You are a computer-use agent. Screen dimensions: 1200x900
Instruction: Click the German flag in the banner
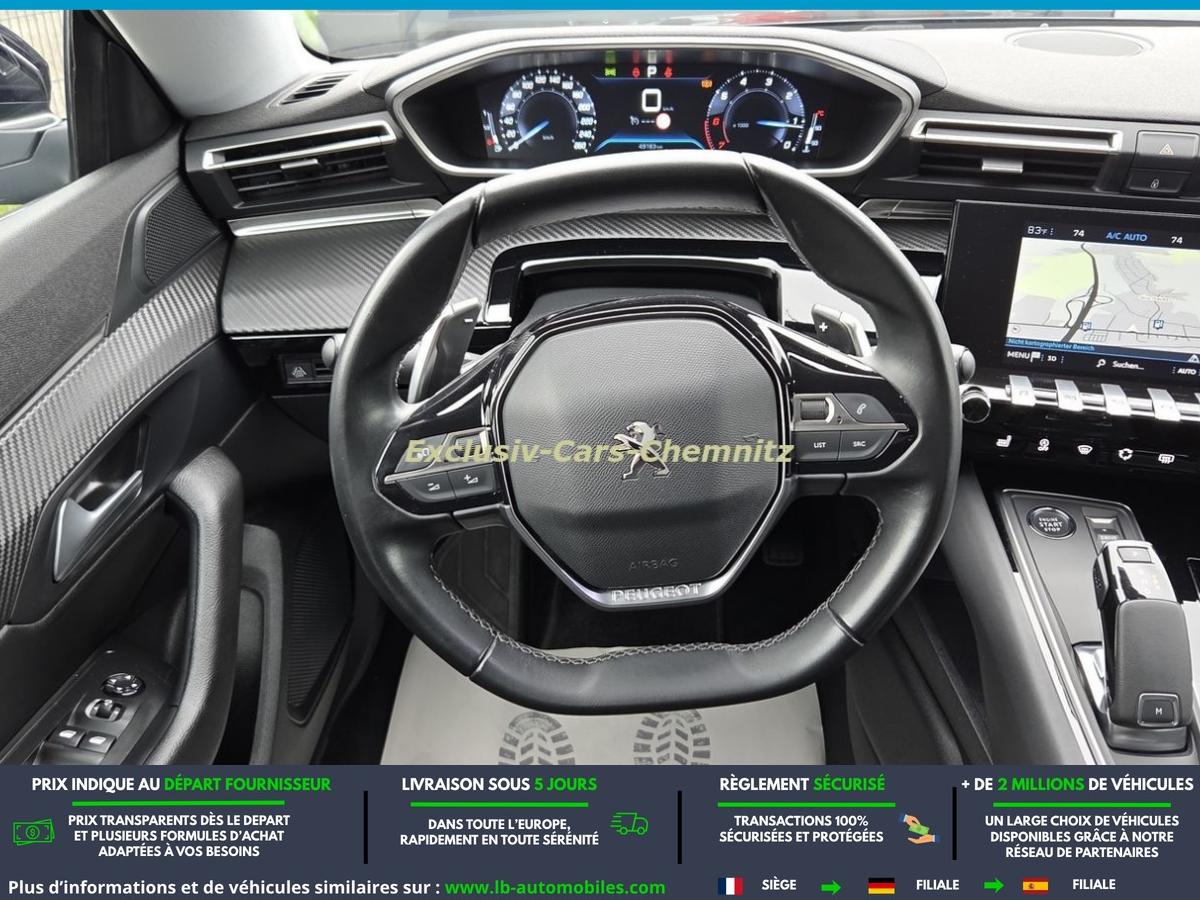[x=881, y=886]
